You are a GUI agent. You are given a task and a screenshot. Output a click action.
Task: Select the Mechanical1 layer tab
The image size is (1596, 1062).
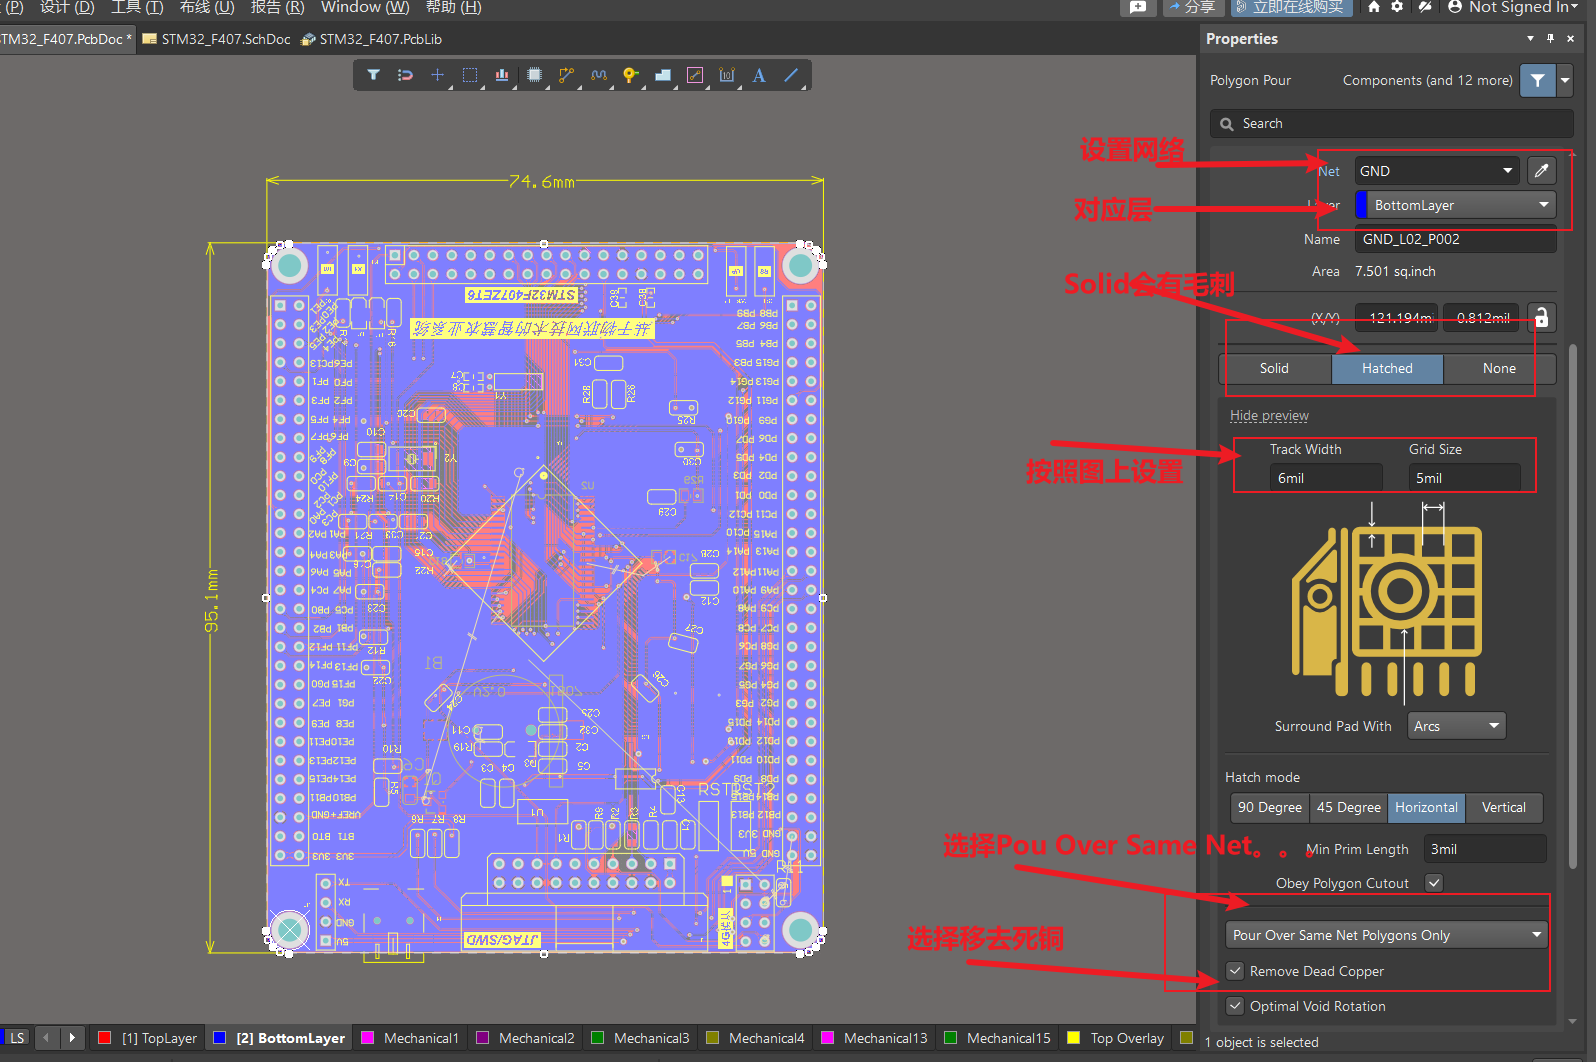tap(409, 1038)
